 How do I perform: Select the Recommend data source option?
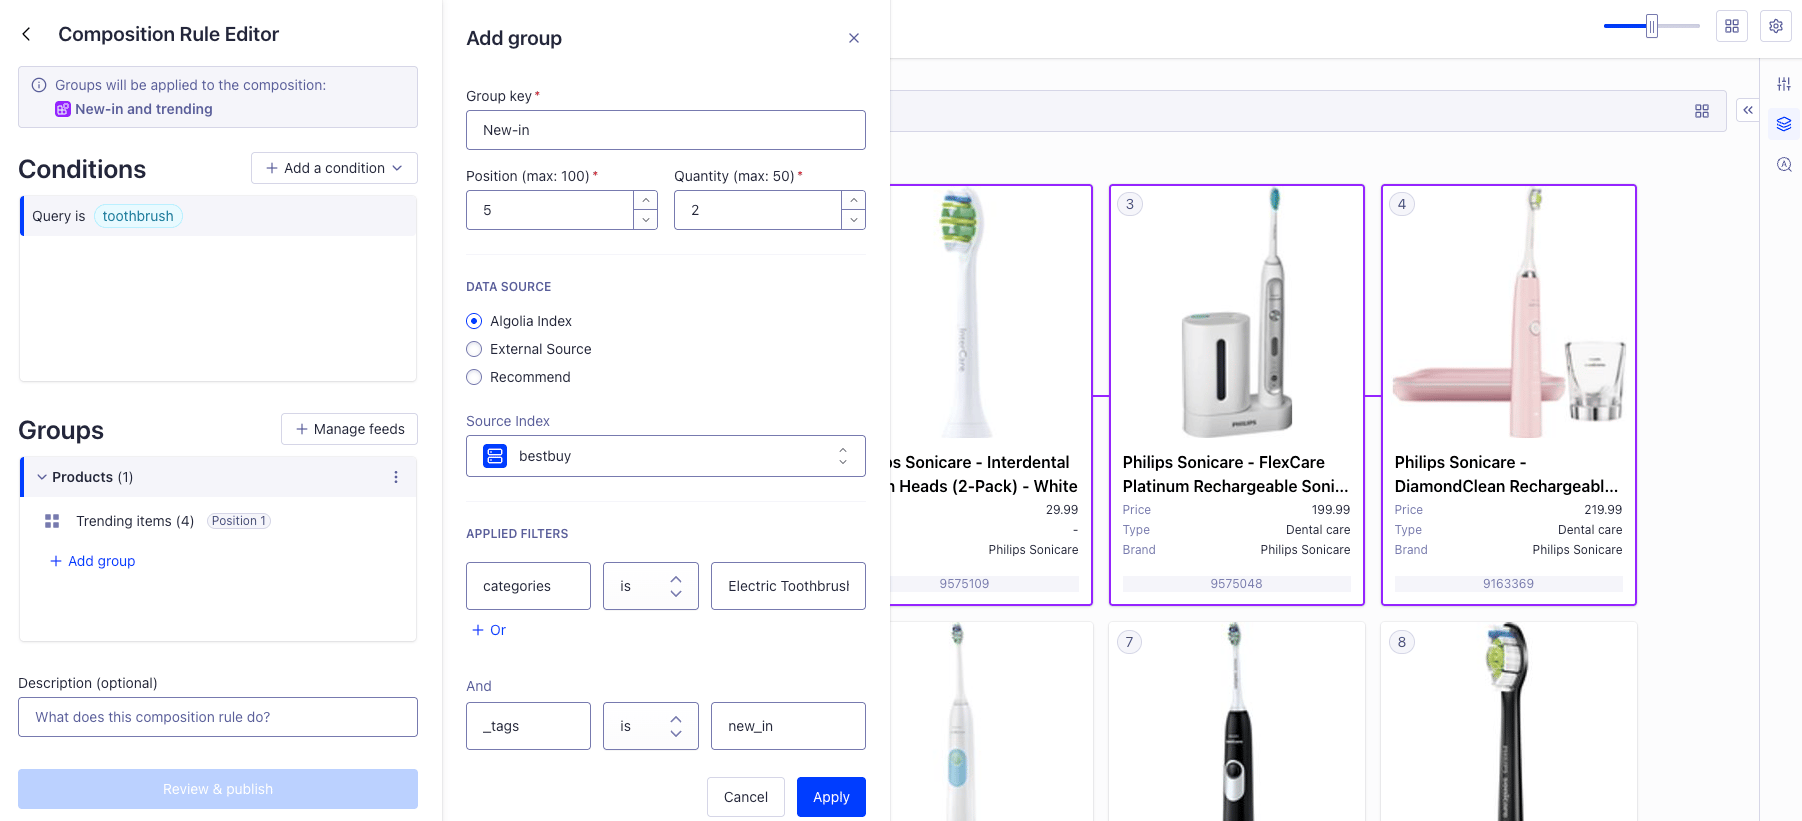pyautogui.click(x=474, y=377)
